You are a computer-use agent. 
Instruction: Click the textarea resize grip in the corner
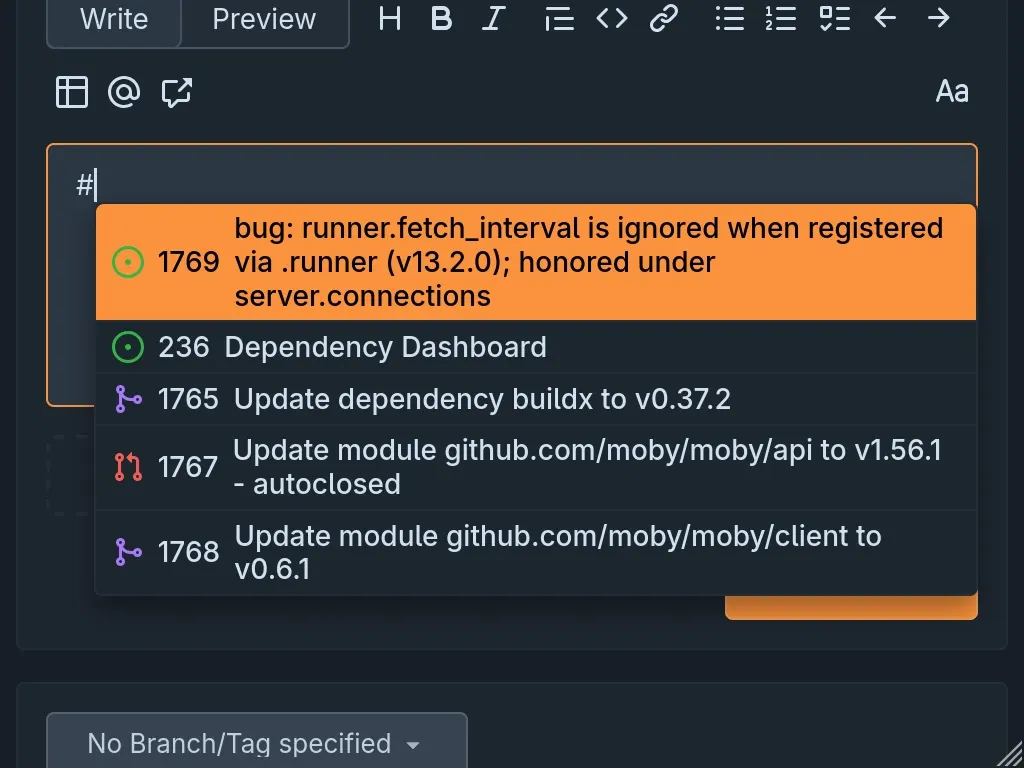pyautogui.click(x=1012, y=756)
